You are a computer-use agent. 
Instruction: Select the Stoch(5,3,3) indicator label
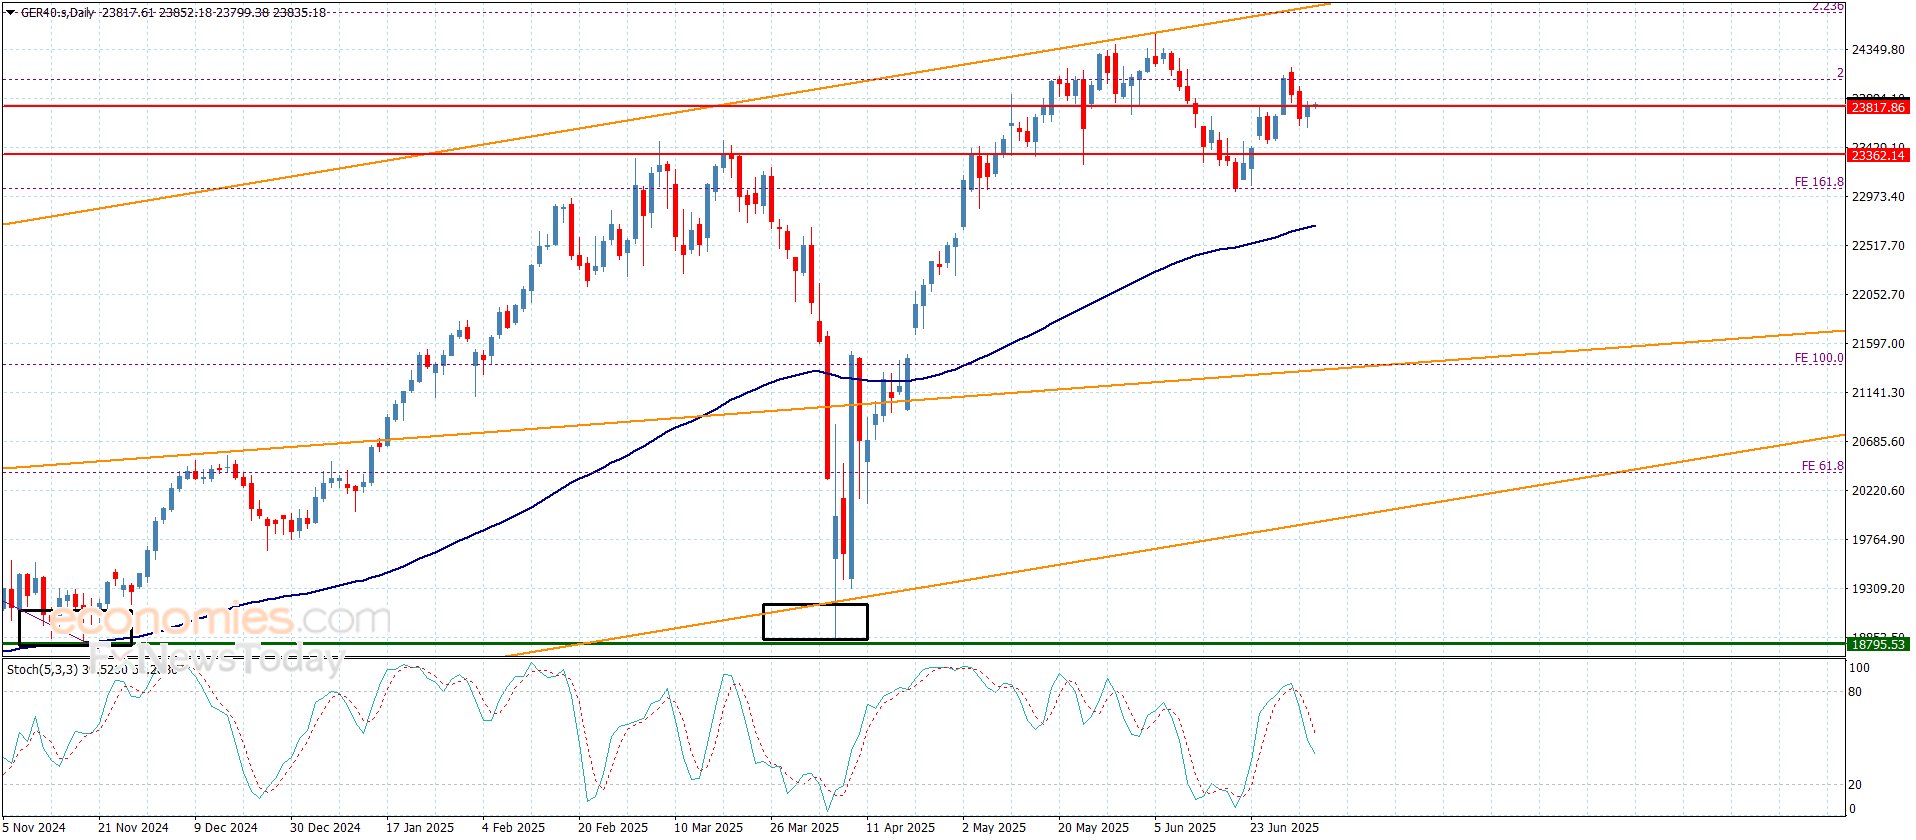tap(43, 669)
